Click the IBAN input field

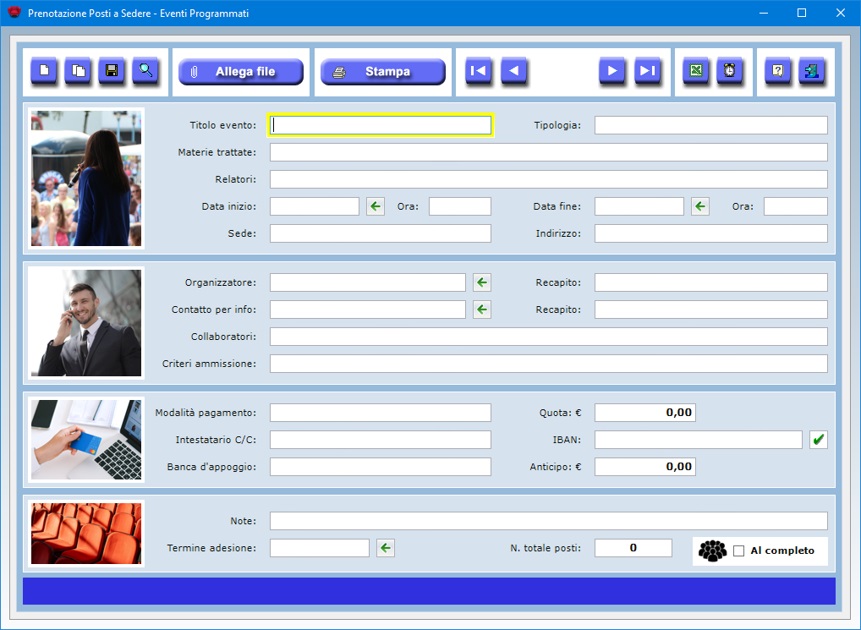[698, 439]
